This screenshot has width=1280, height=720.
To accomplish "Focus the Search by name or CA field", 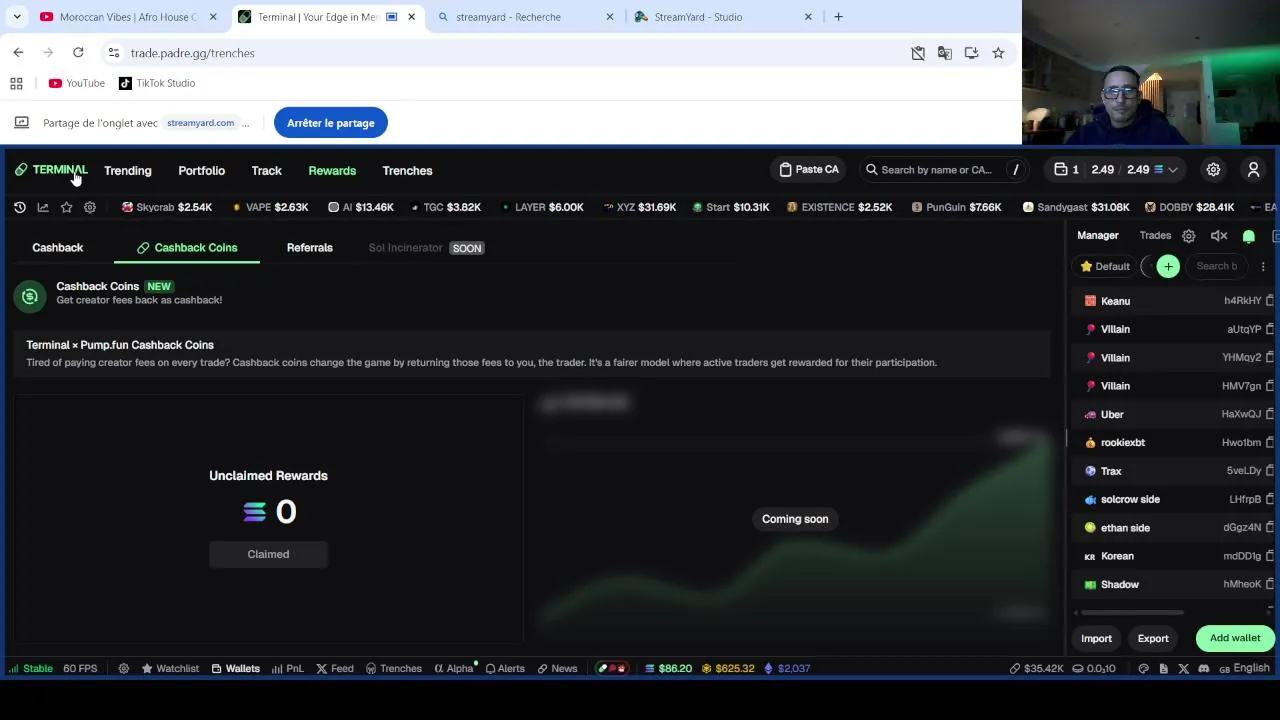I will pos(944,170).
